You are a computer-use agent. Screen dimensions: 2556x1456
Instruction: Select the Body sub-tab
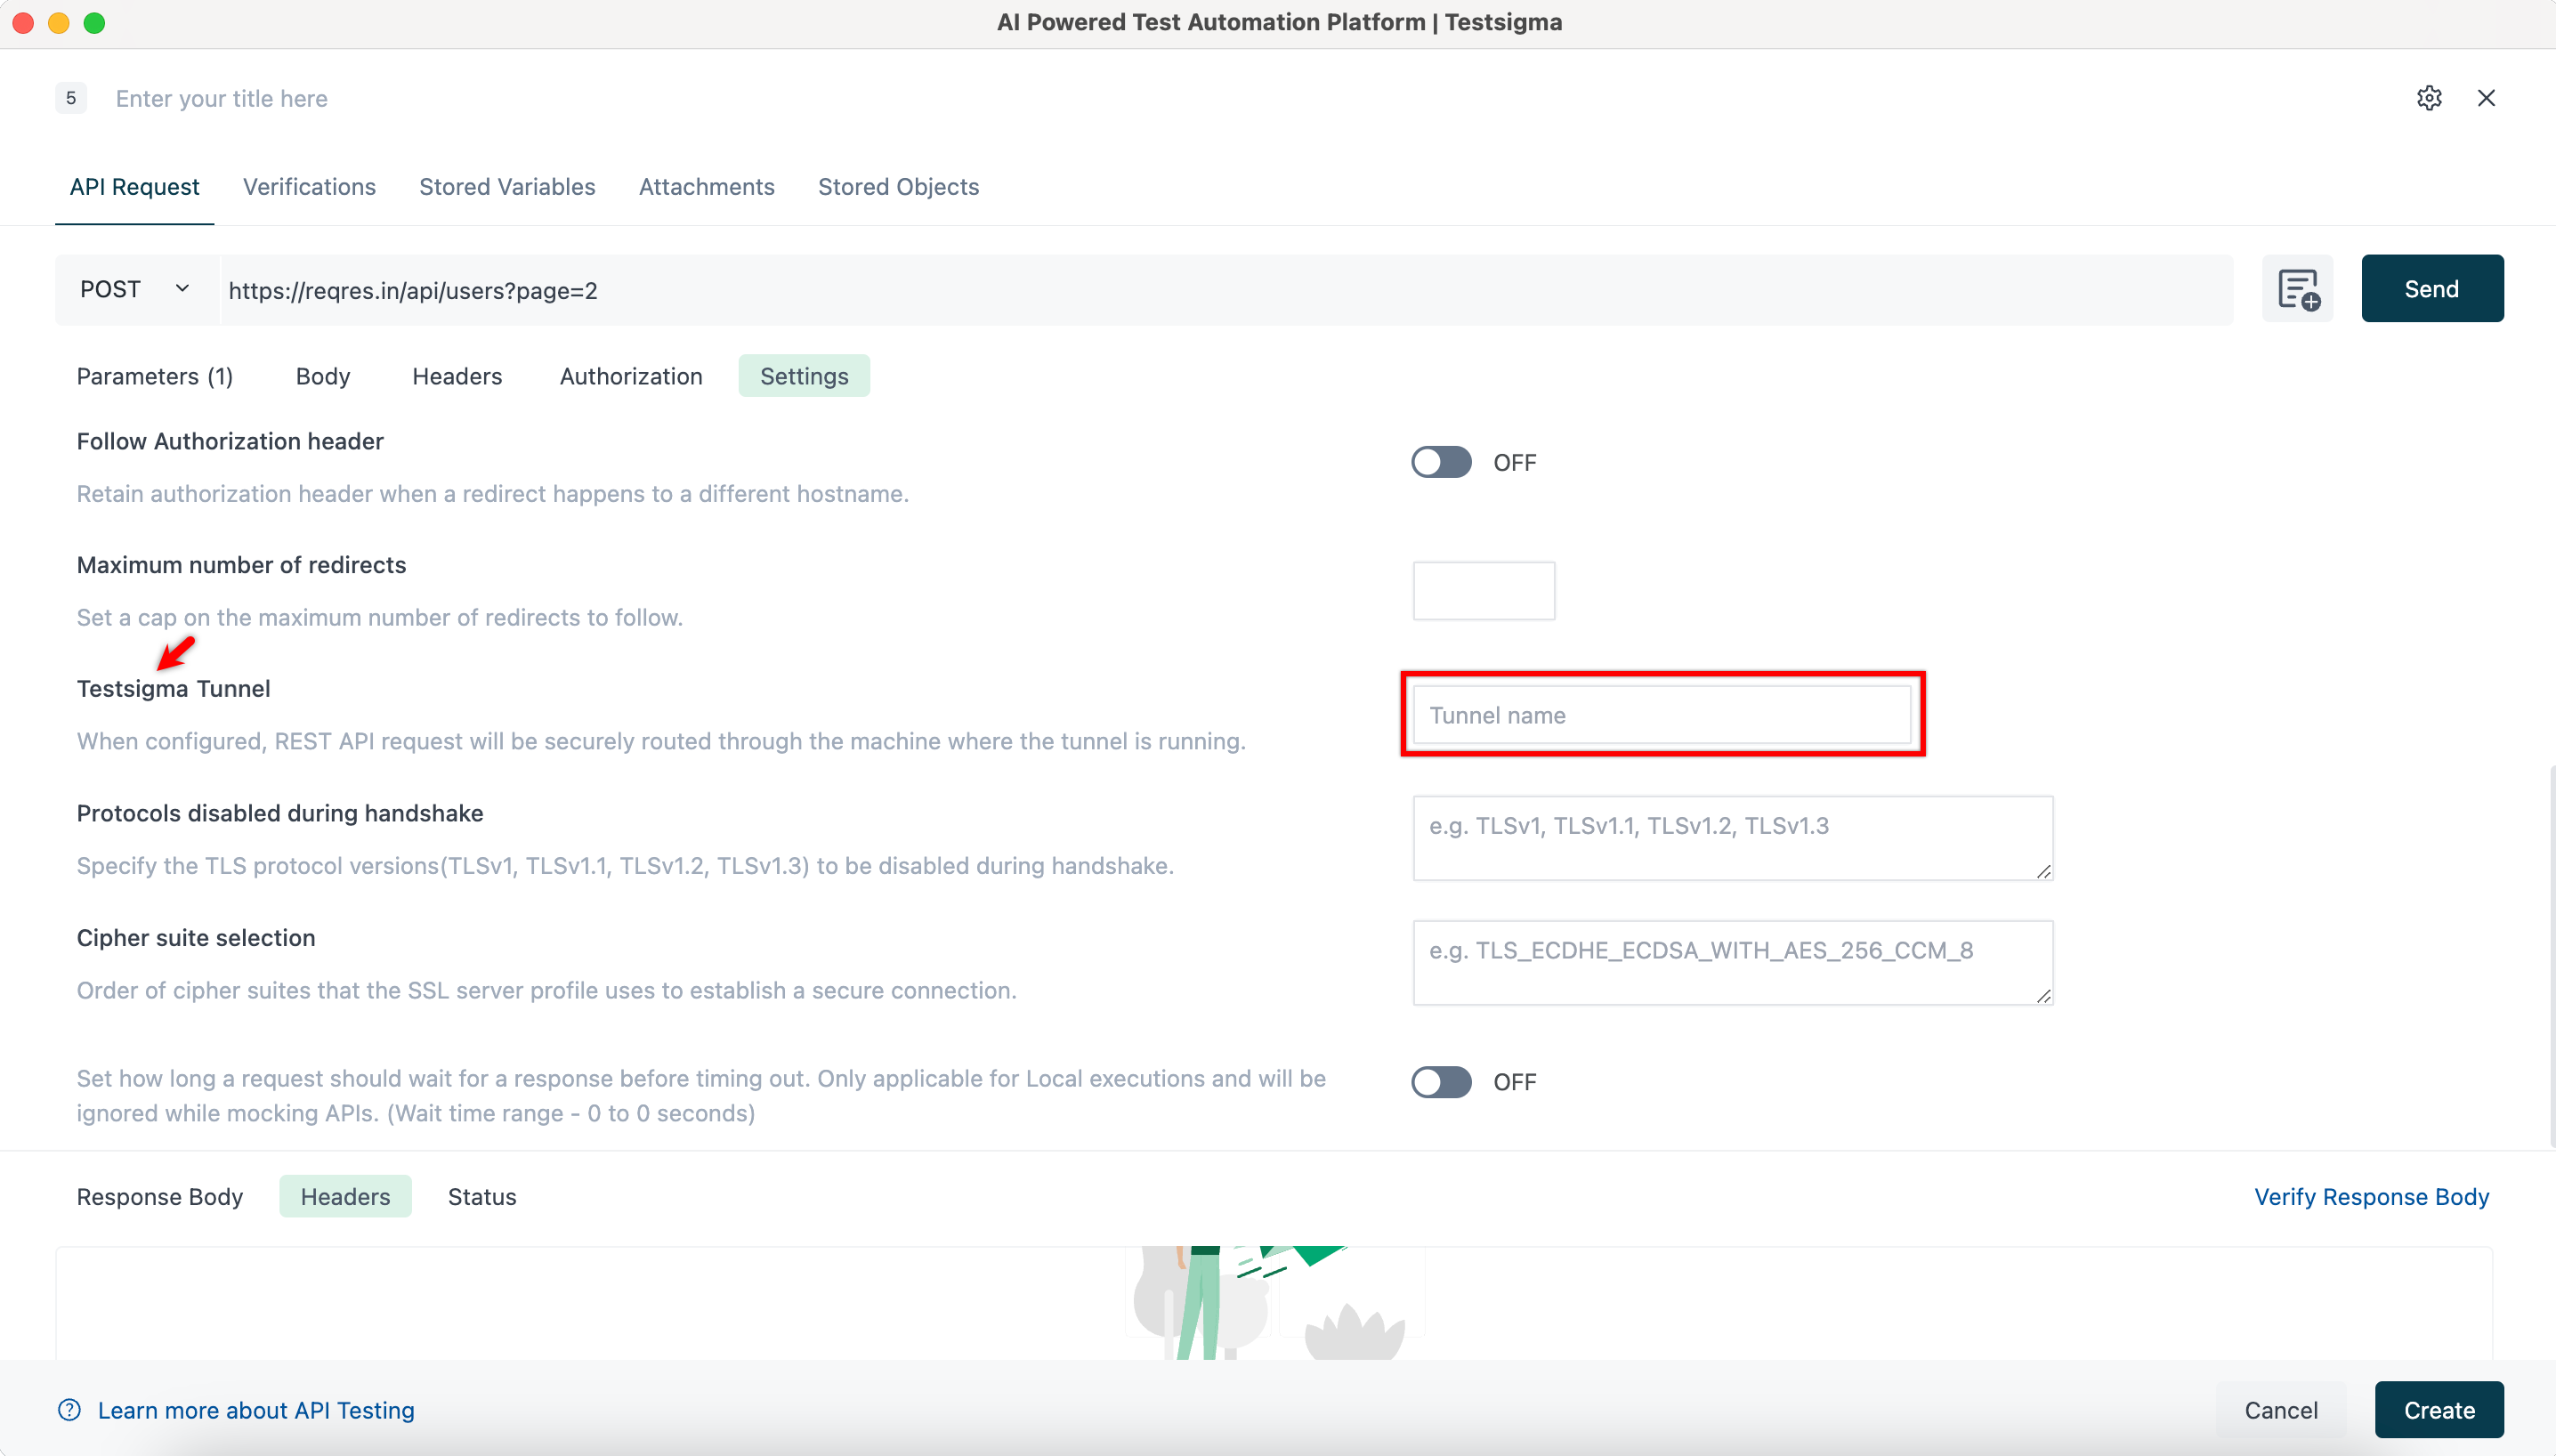click(x=323, y=376)
